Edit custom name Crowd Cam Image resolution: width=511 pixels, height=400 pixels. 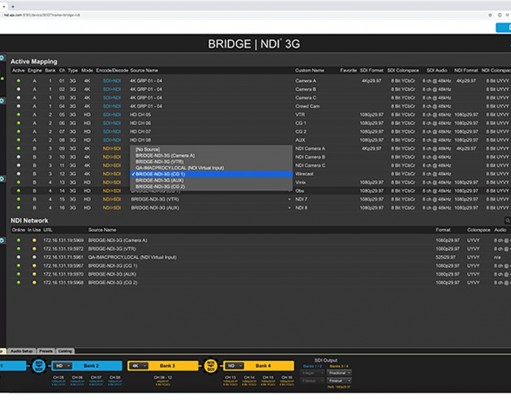pos(307,106)
